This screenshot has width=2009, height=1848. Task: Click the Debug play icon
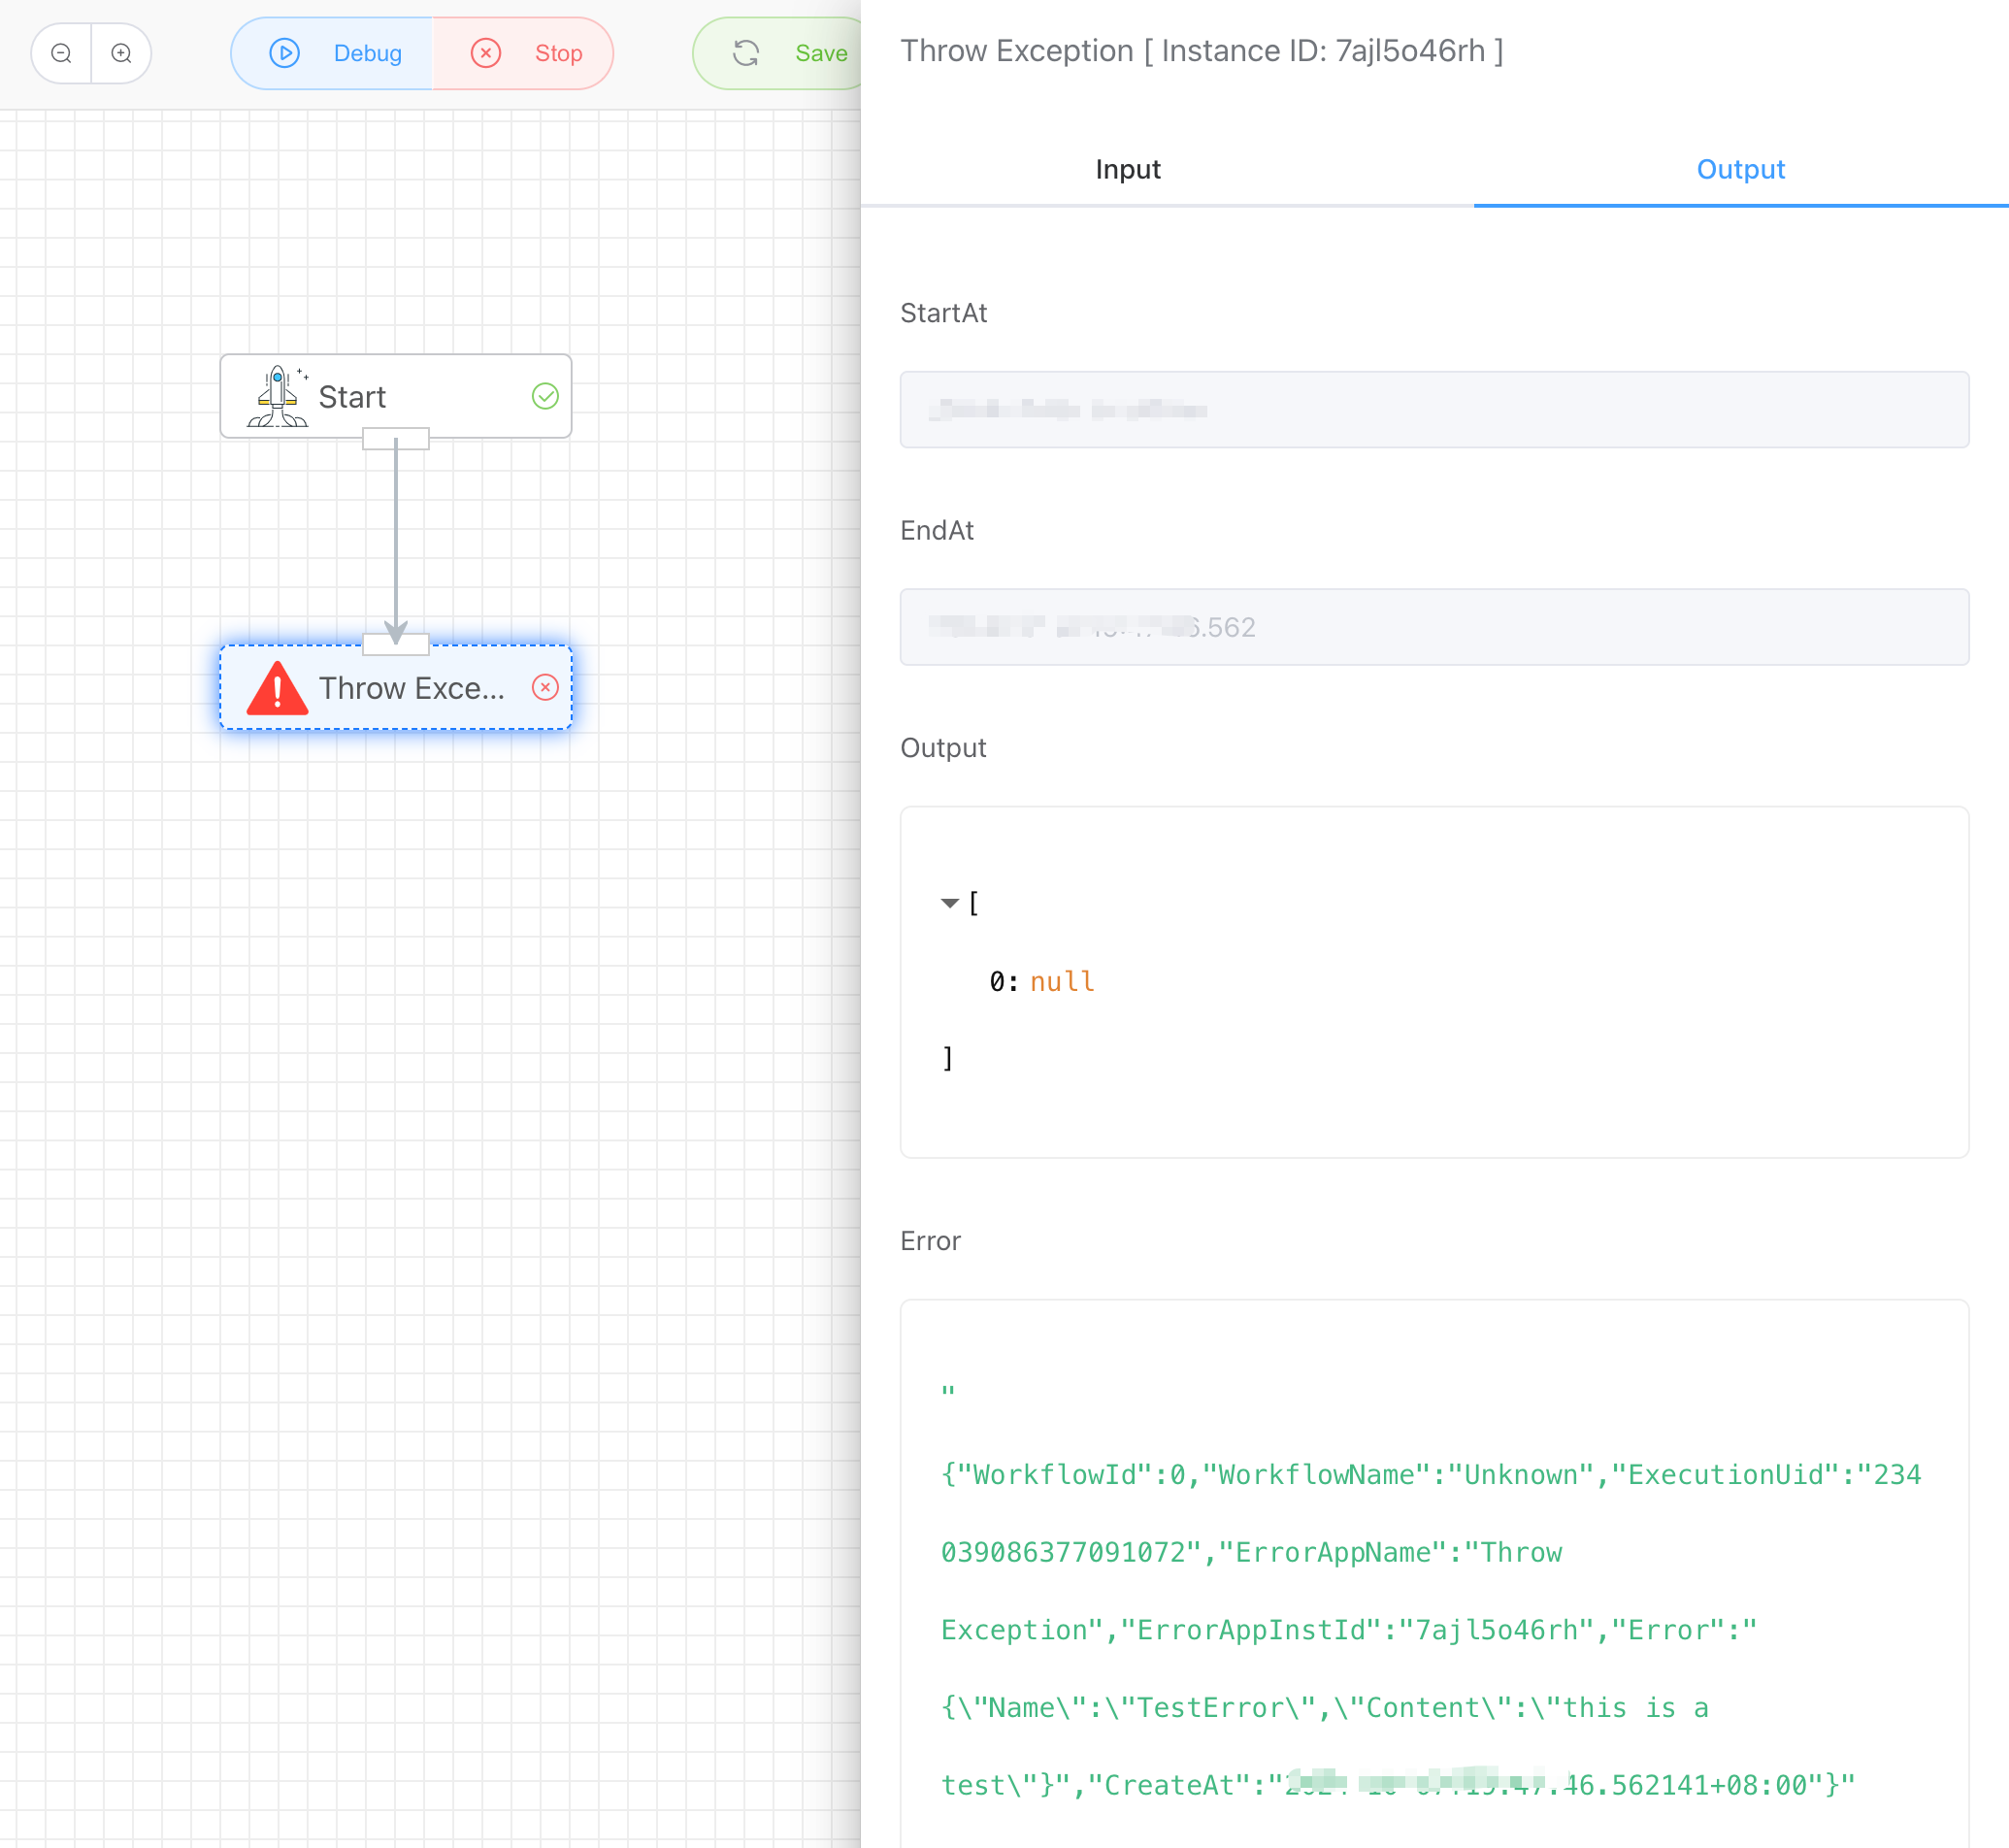click(284, 53)
